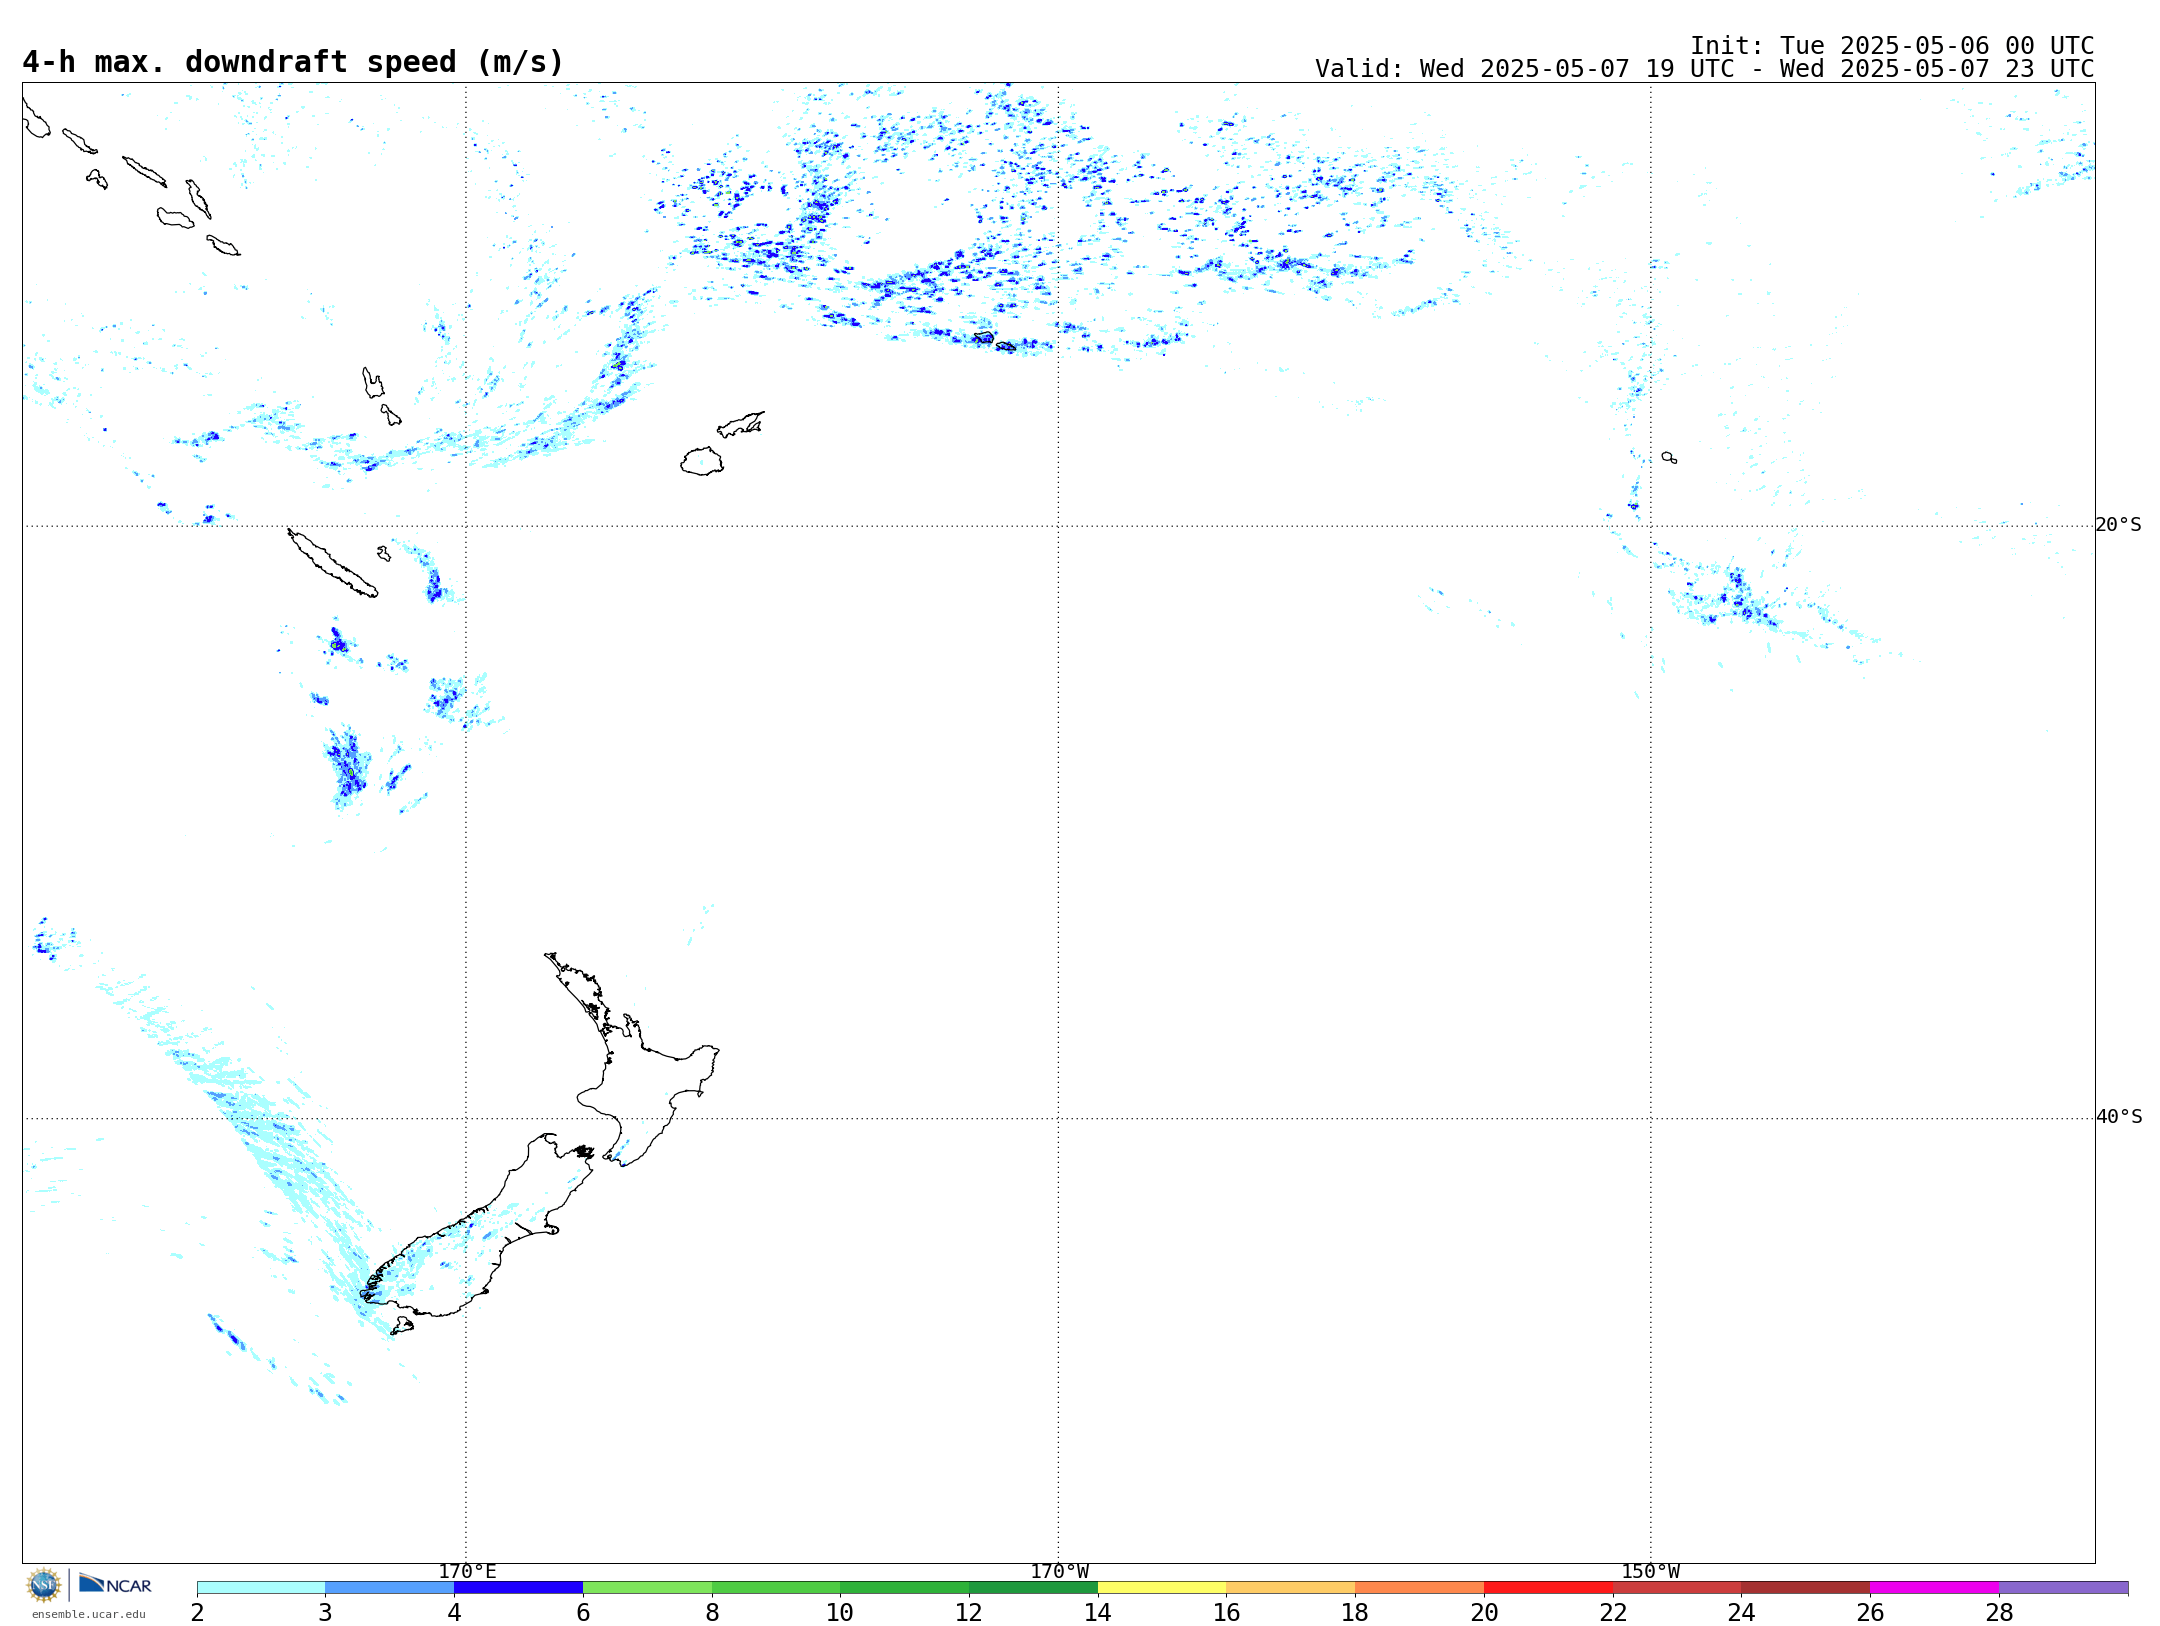Viewport: 2160px width, 1626px height.
Task: Click the '170°W' longitude label
Action: coord(1059,1571)
